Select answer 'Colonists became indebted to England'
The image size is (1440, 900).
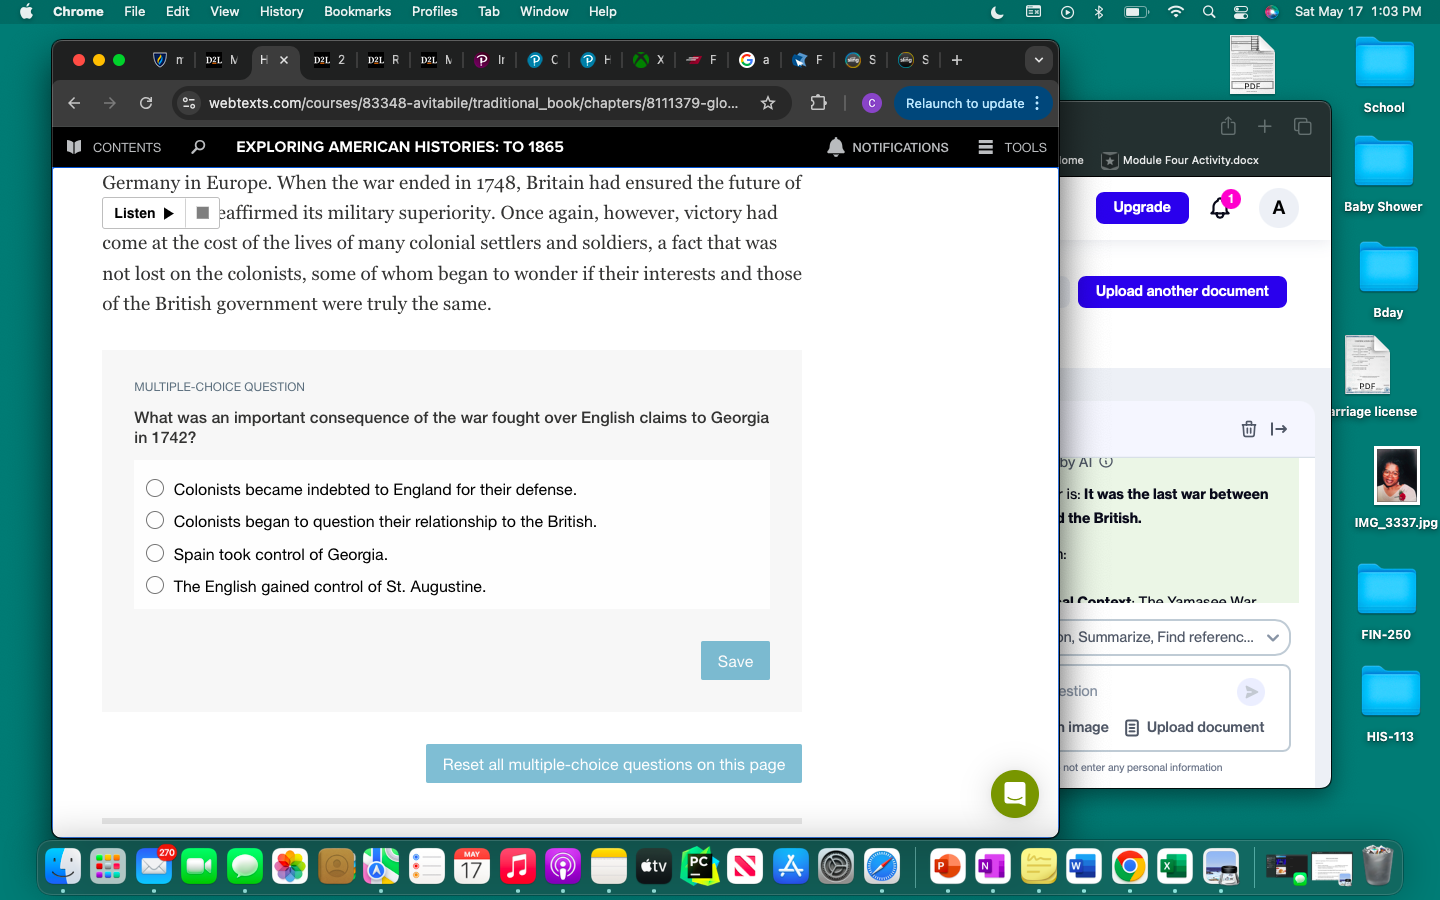pos(155,488)
